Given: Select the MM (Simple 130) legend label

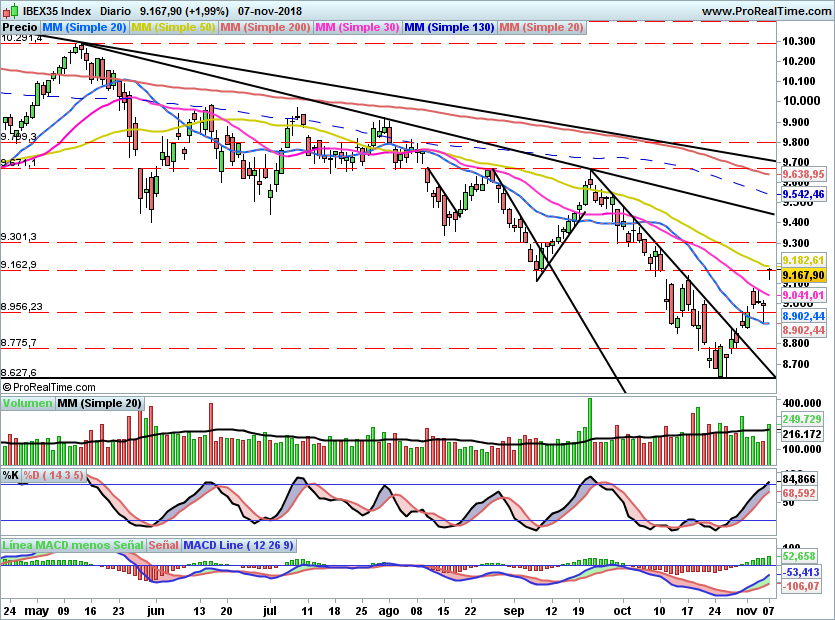Looking at the screenshot, I should pos(449,27).
